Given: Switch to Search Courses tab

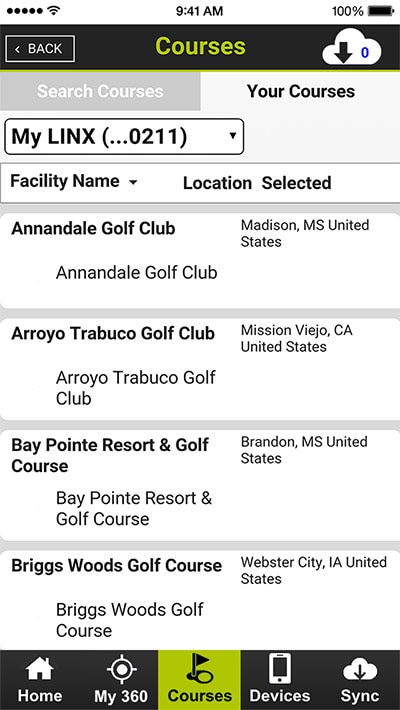Looking at the screenshot, I should 100,91.
